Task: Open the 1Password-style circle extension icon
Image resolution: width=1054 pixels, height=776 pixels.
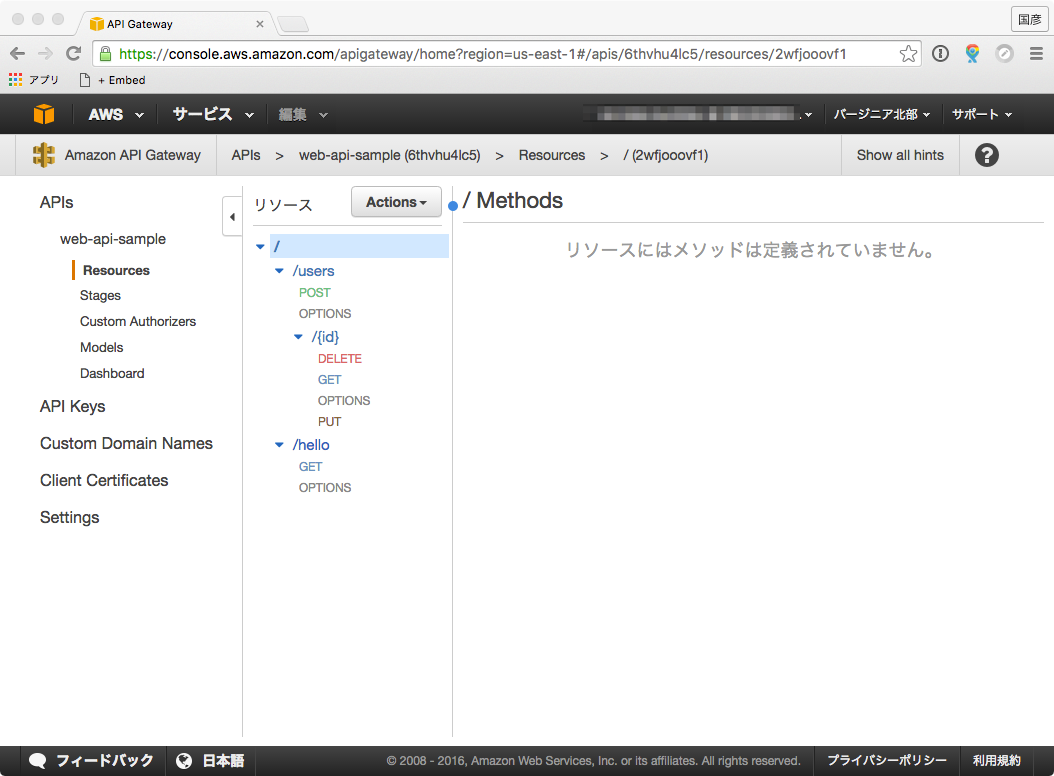Action: (940, 54)
